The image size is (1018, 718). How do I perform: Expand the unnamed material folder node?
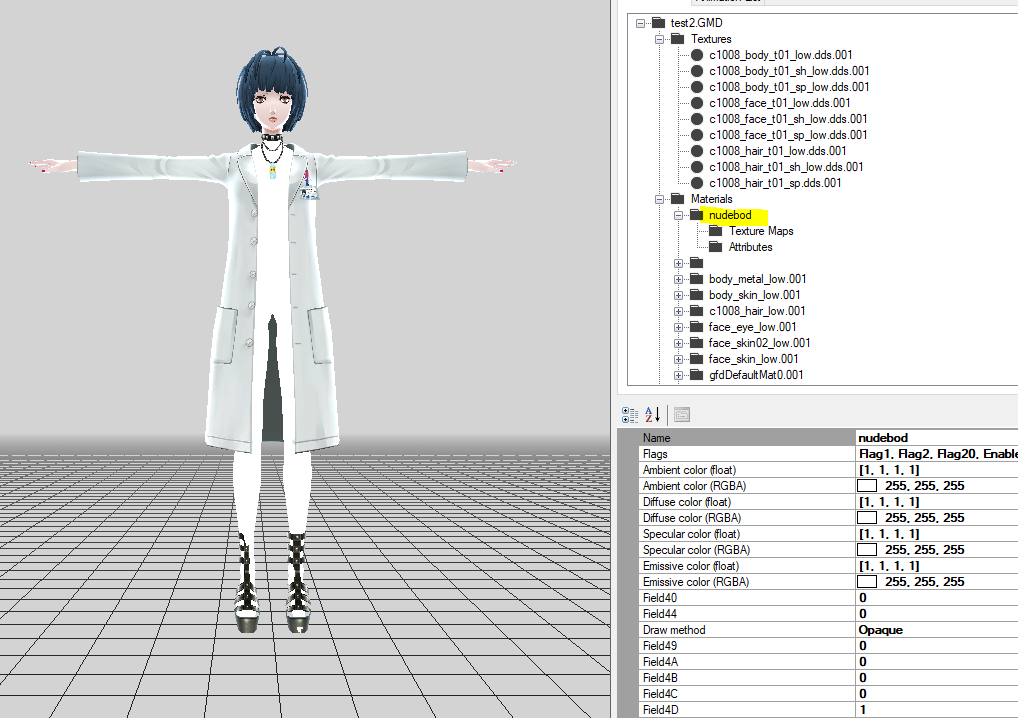coord(678,264)
